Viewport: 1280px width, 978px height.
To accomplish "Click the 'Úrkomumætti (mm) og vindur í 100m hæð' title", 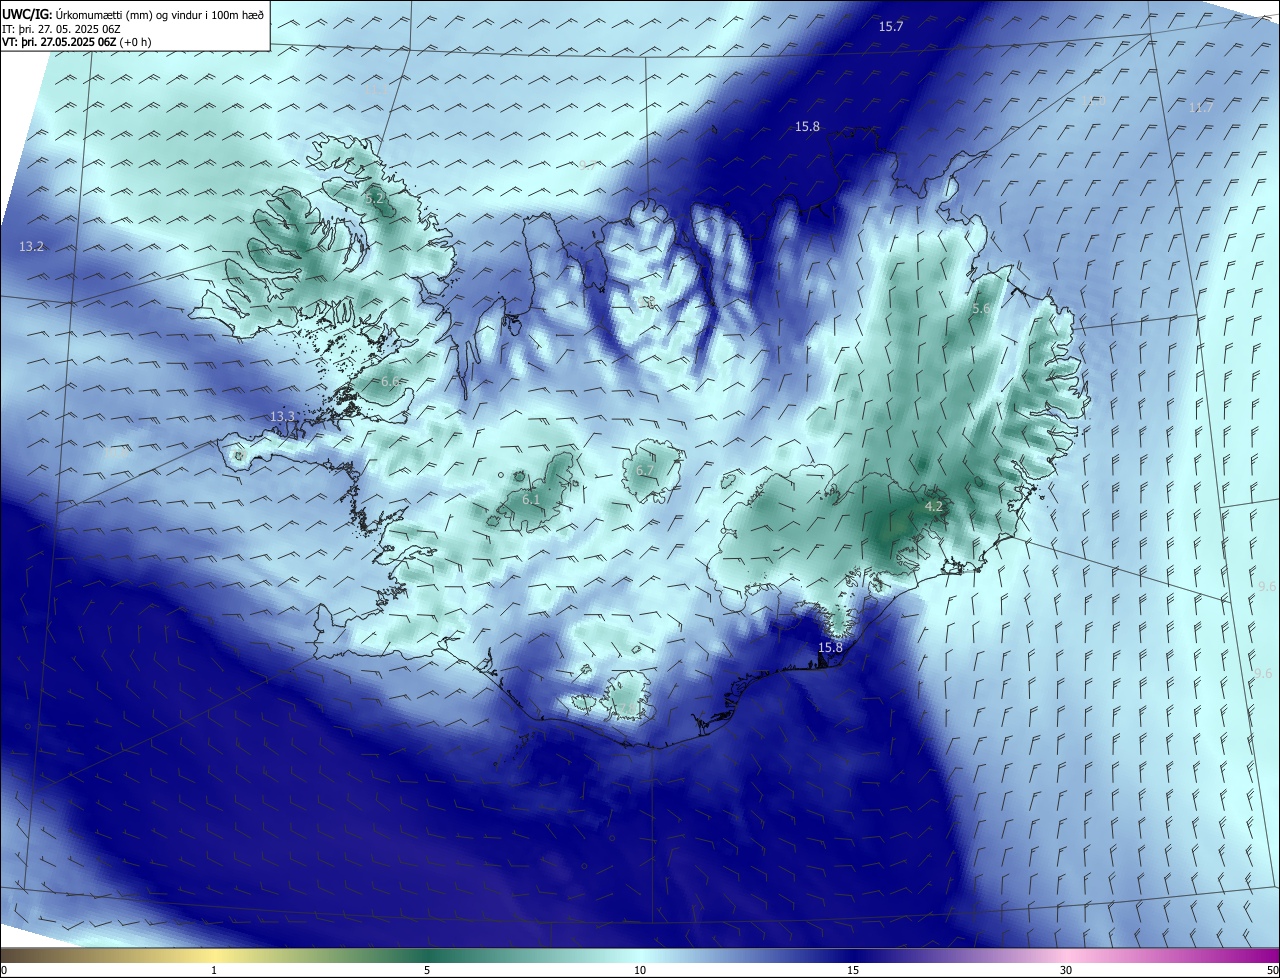I will pos(160,14).
